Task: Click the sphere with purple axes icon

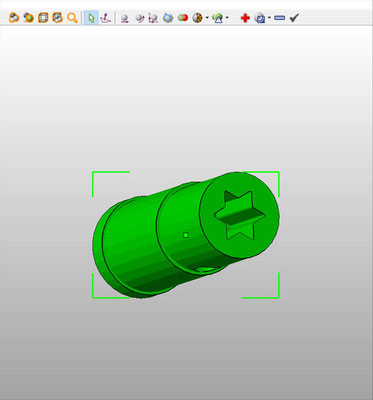Action: (153, 18)
